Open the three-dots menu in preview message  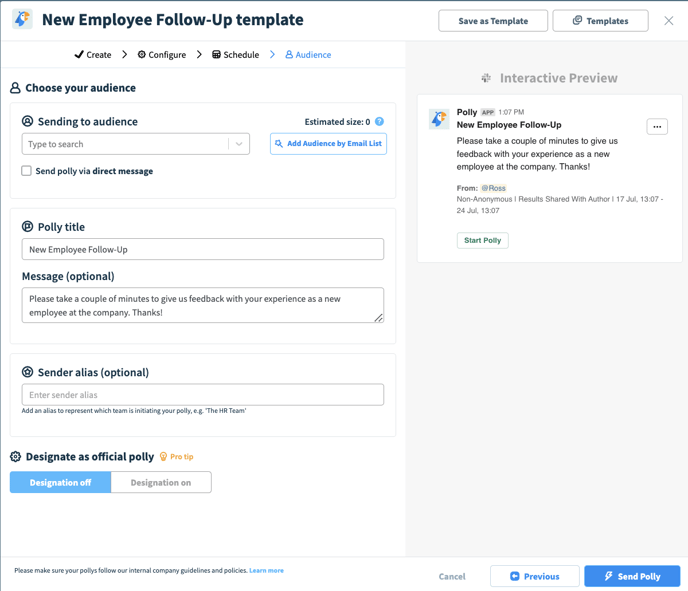coord(657,126)
